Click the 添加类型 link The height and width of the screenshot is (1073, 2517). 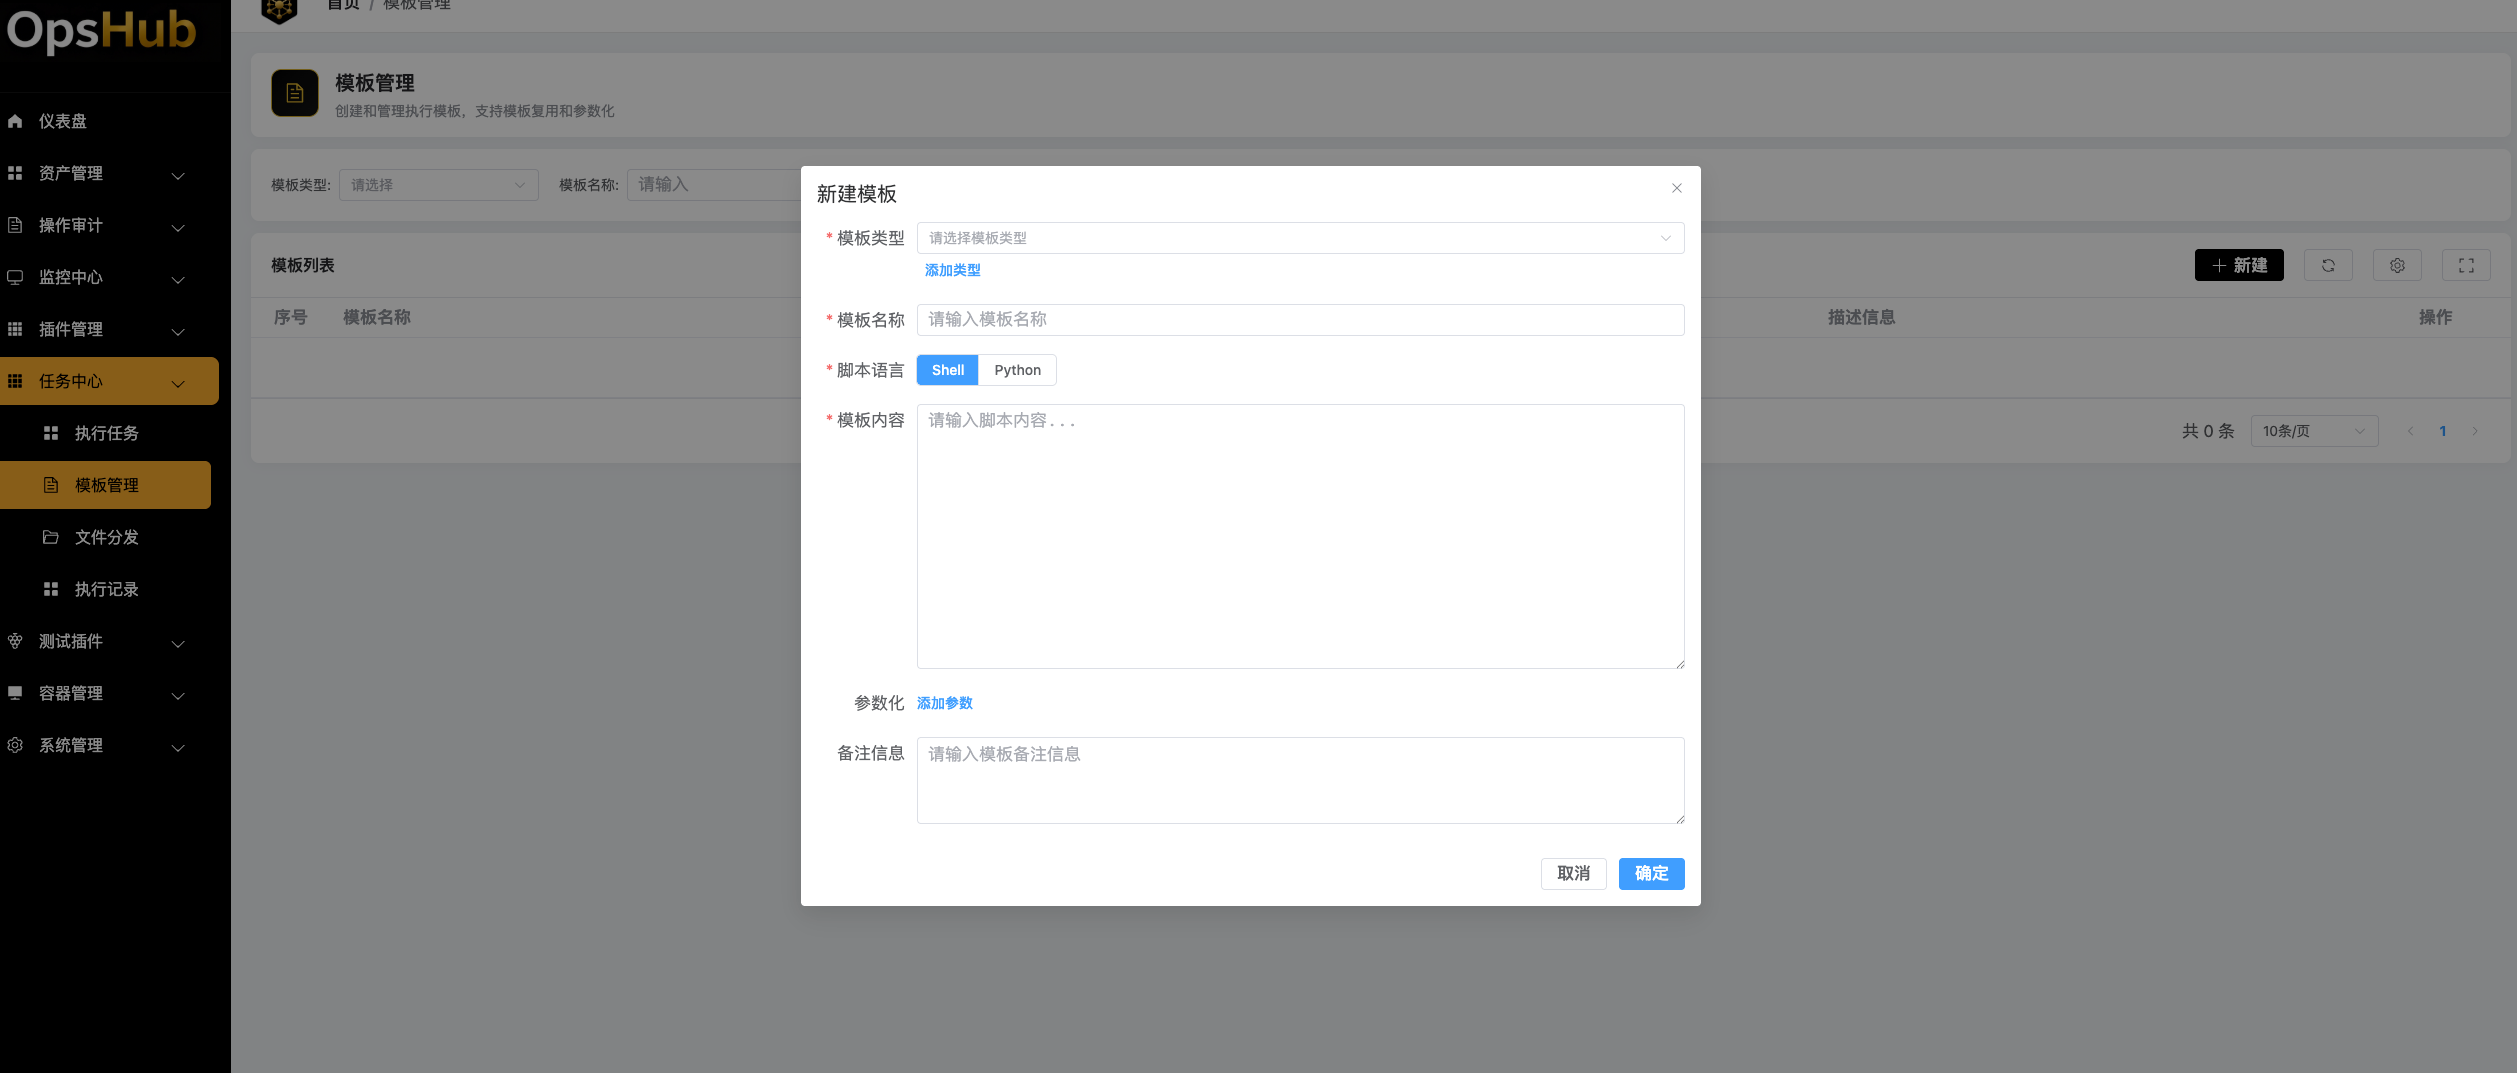coord(952,270)
